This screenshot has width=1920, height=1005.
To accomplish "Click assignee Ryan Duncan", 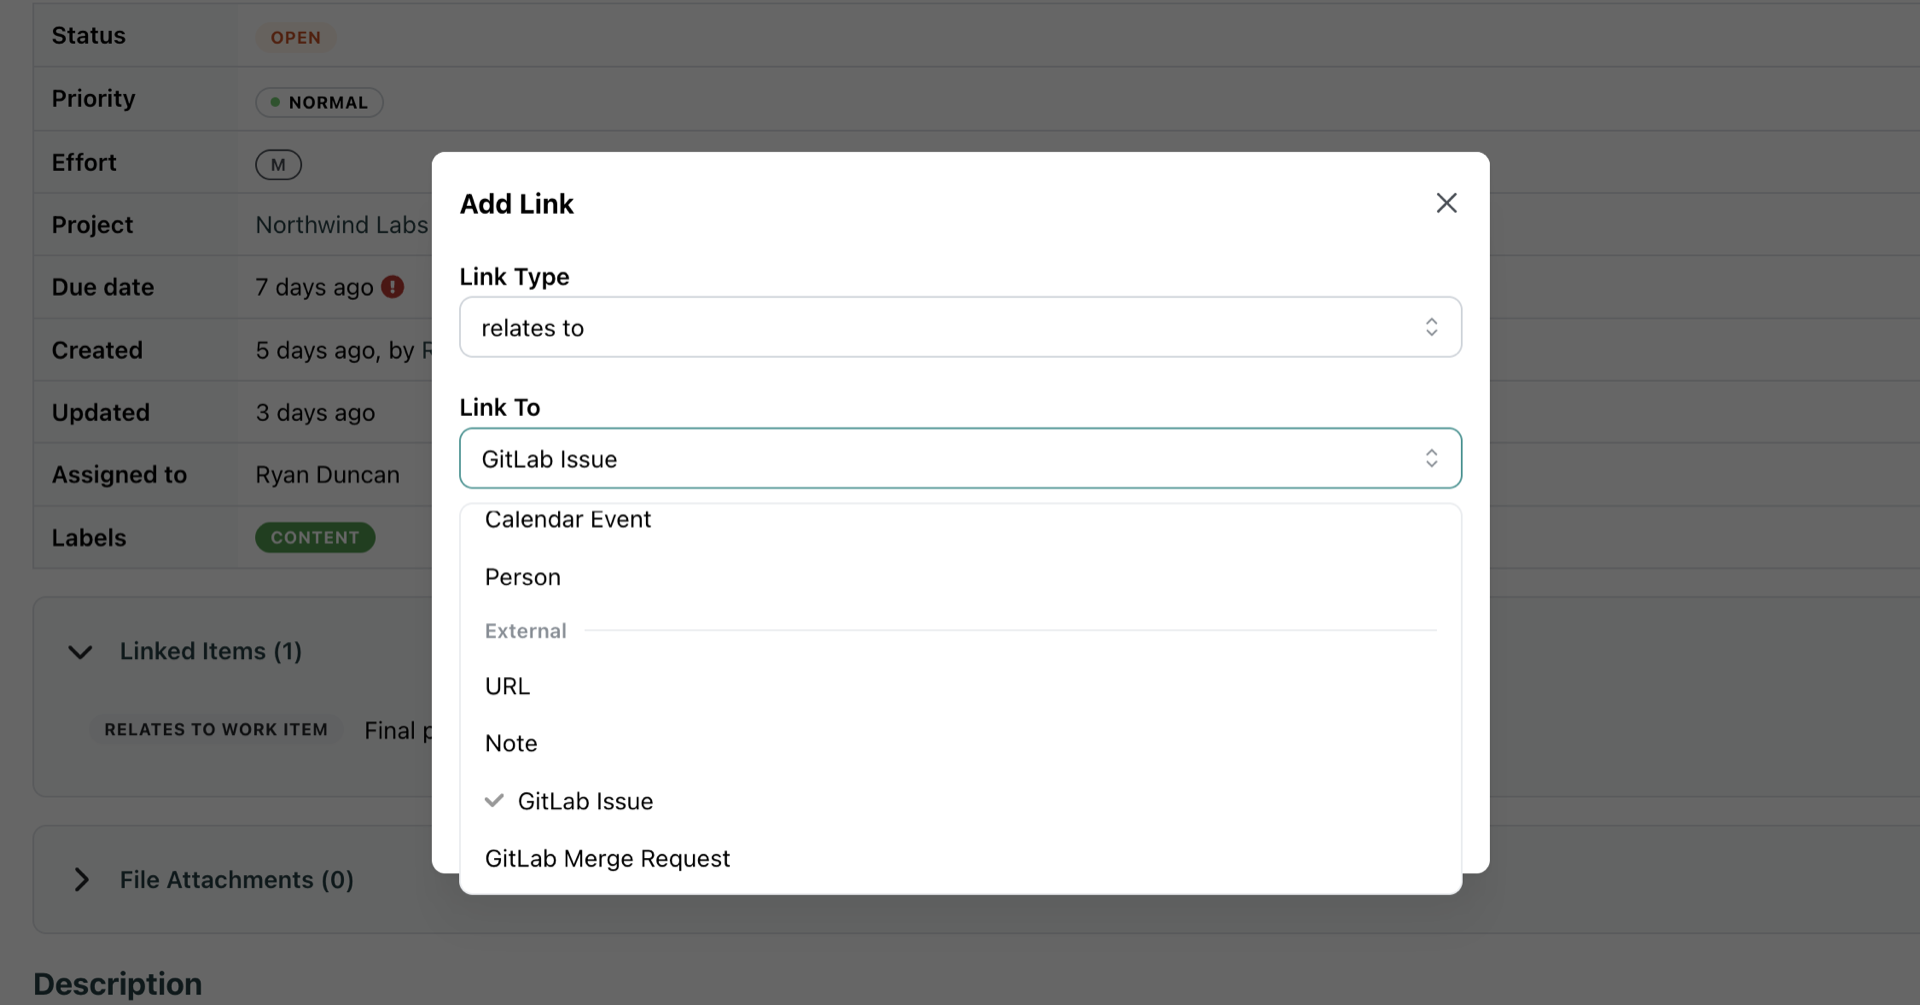I will tap(327, 475).
